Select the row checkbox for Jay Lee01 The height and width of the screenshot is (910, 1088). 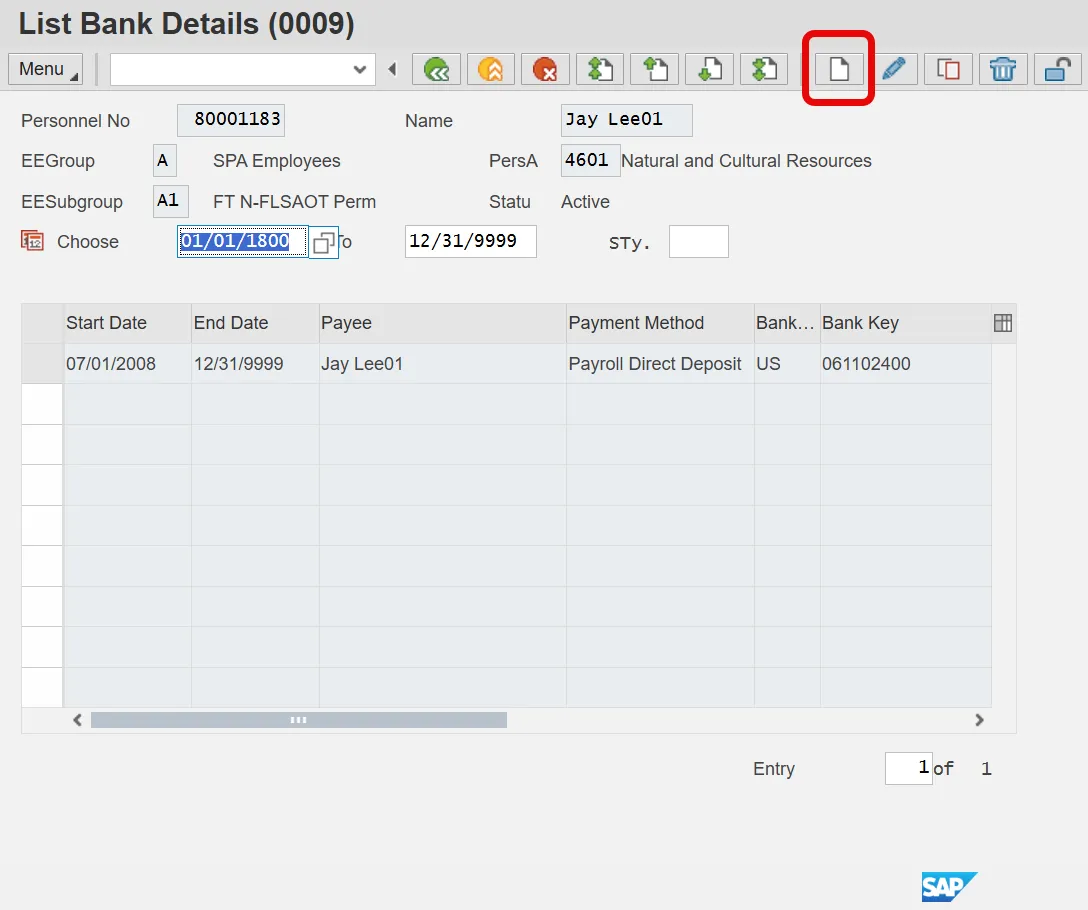click(x=42, y=364)
